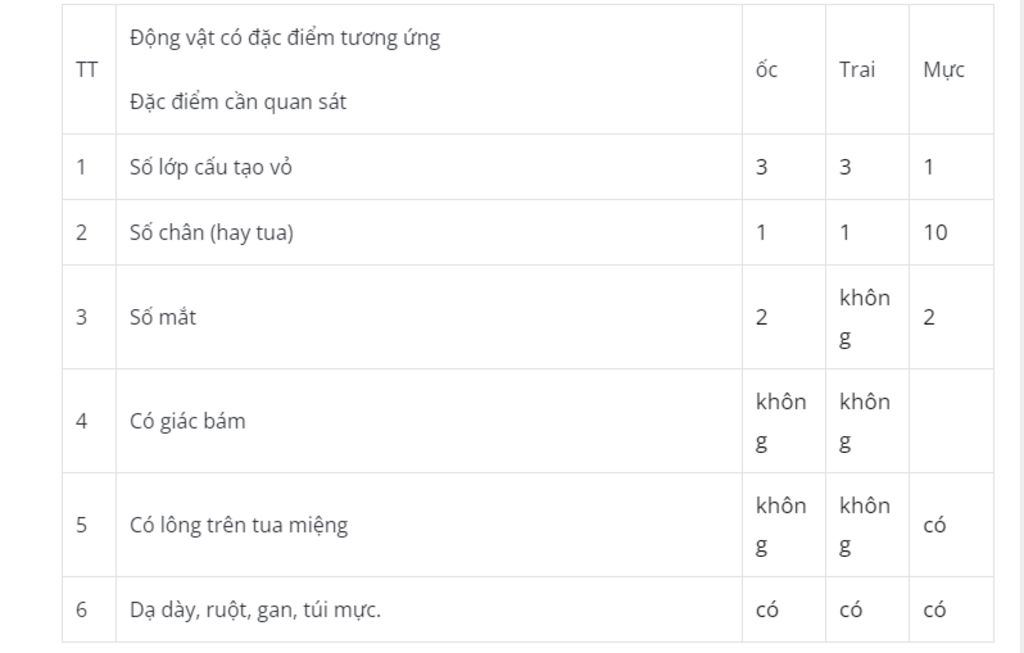This screenshot has width=1024, height=653.
Task: Click the 'Số mắt' row label
Action: point(163,317)
